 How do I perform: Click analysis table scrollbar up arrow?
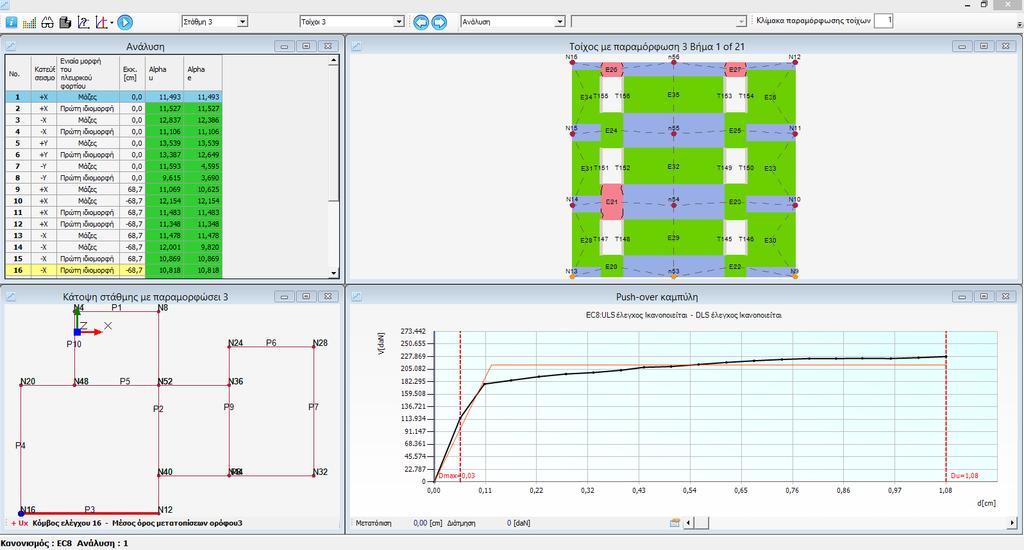pos(334,60)
